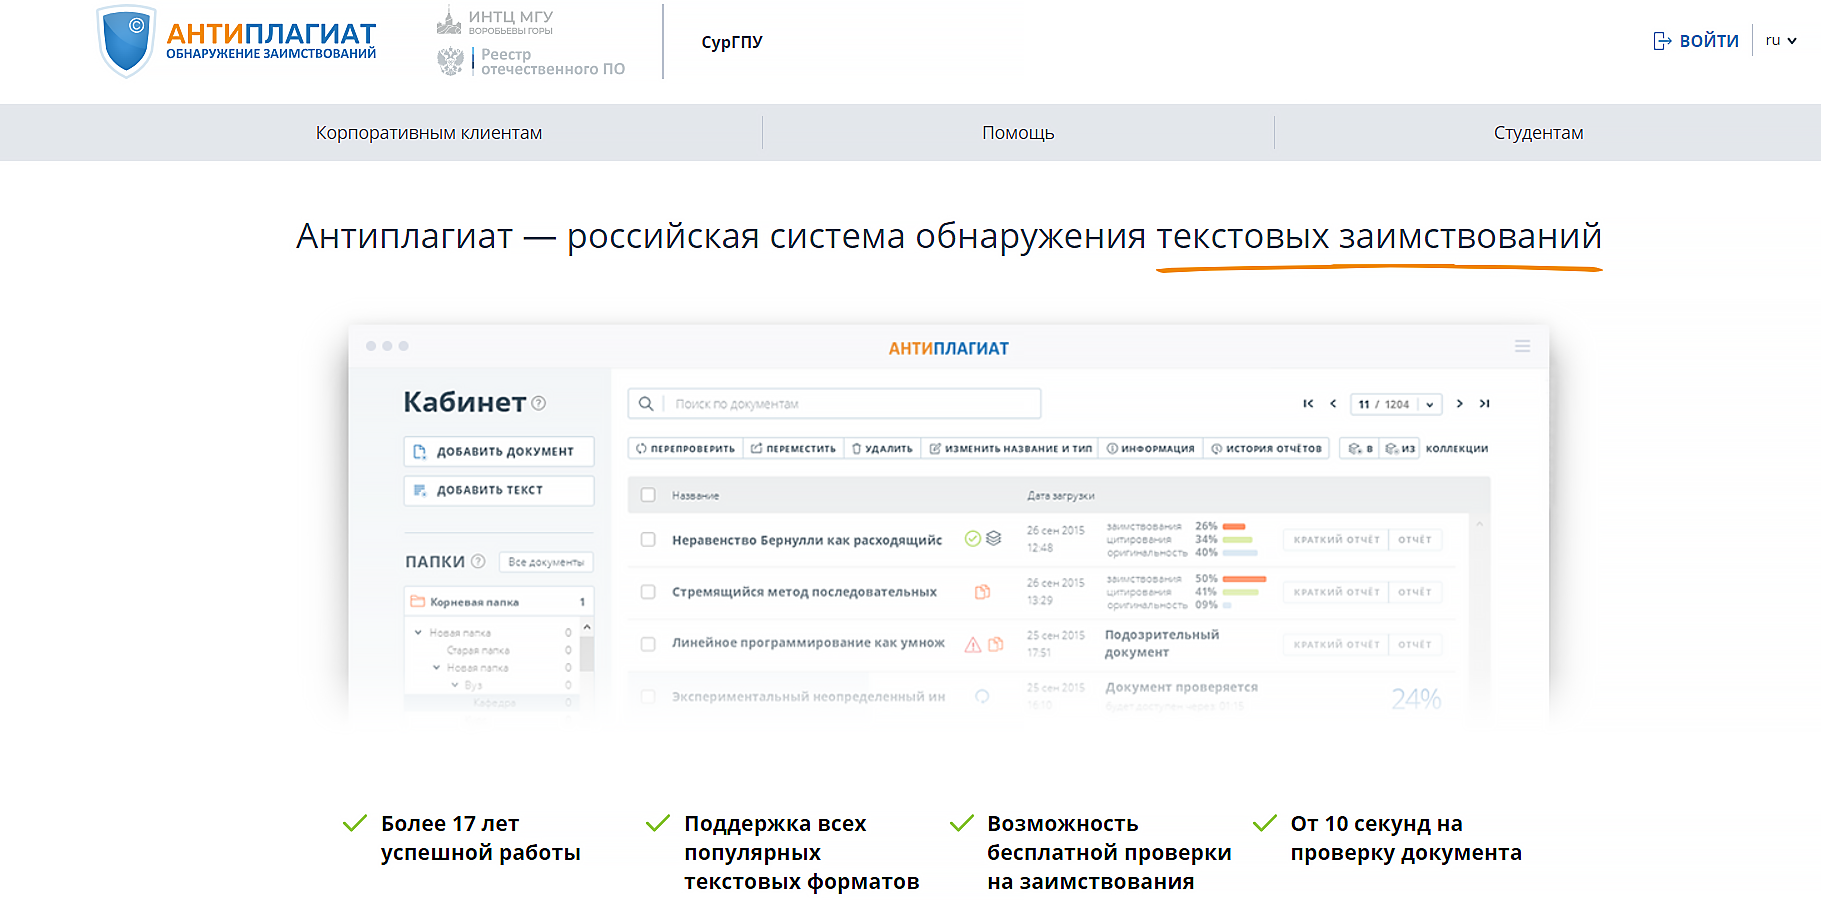This screenshot has height=907, width=1821.
Task: Go to previous page of documents
Action: [x=1333, y=404]
